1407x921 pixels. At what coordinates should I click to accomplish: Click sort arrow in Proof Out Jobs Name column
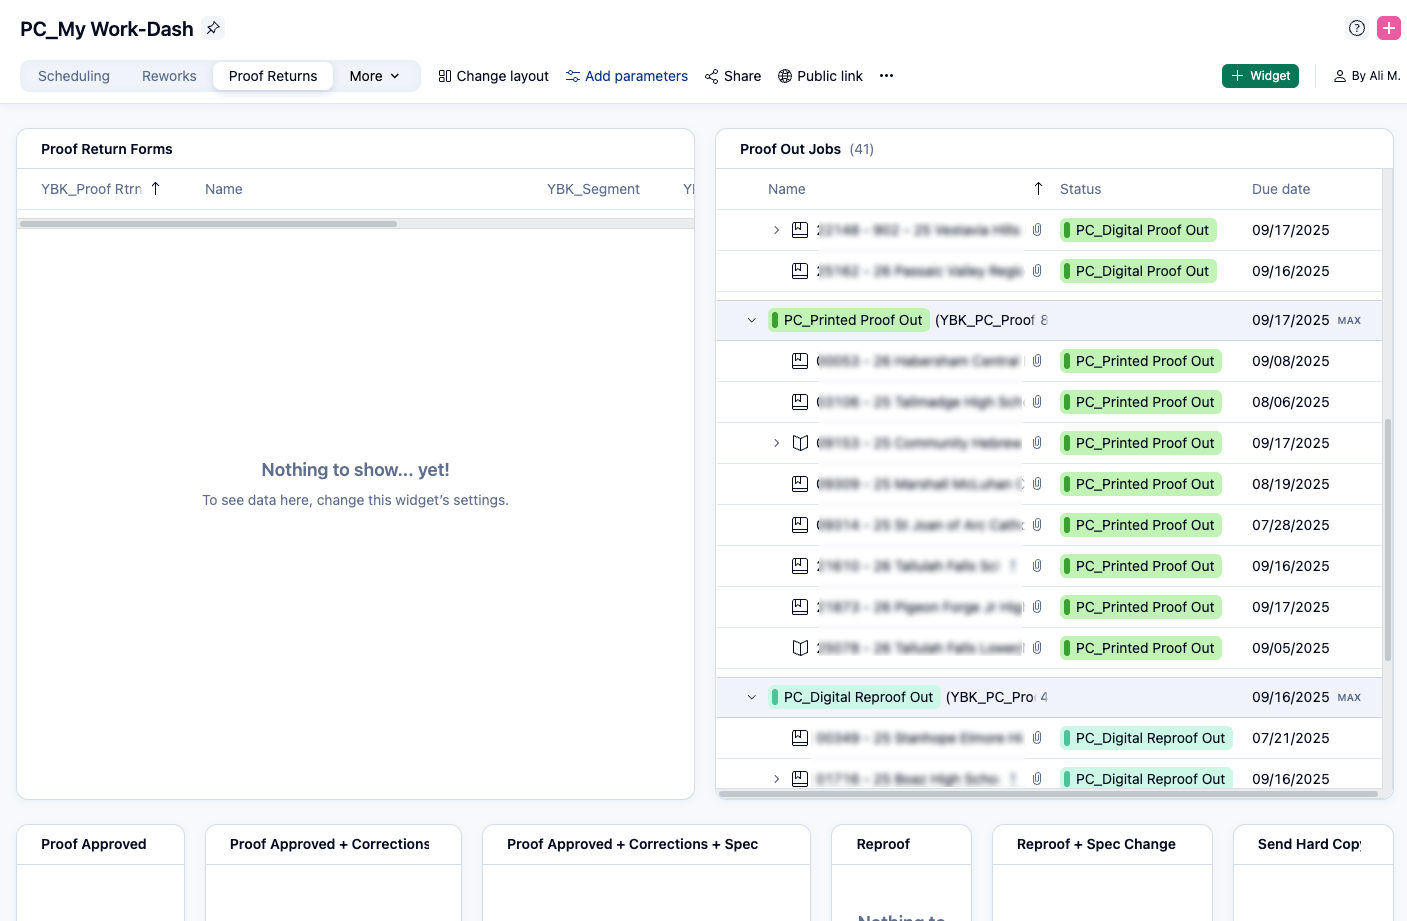[x=1038, y=189]
